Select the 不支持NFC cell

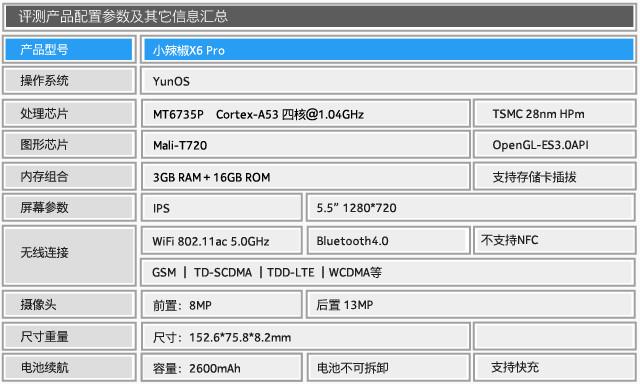click(x=555, y=240)
